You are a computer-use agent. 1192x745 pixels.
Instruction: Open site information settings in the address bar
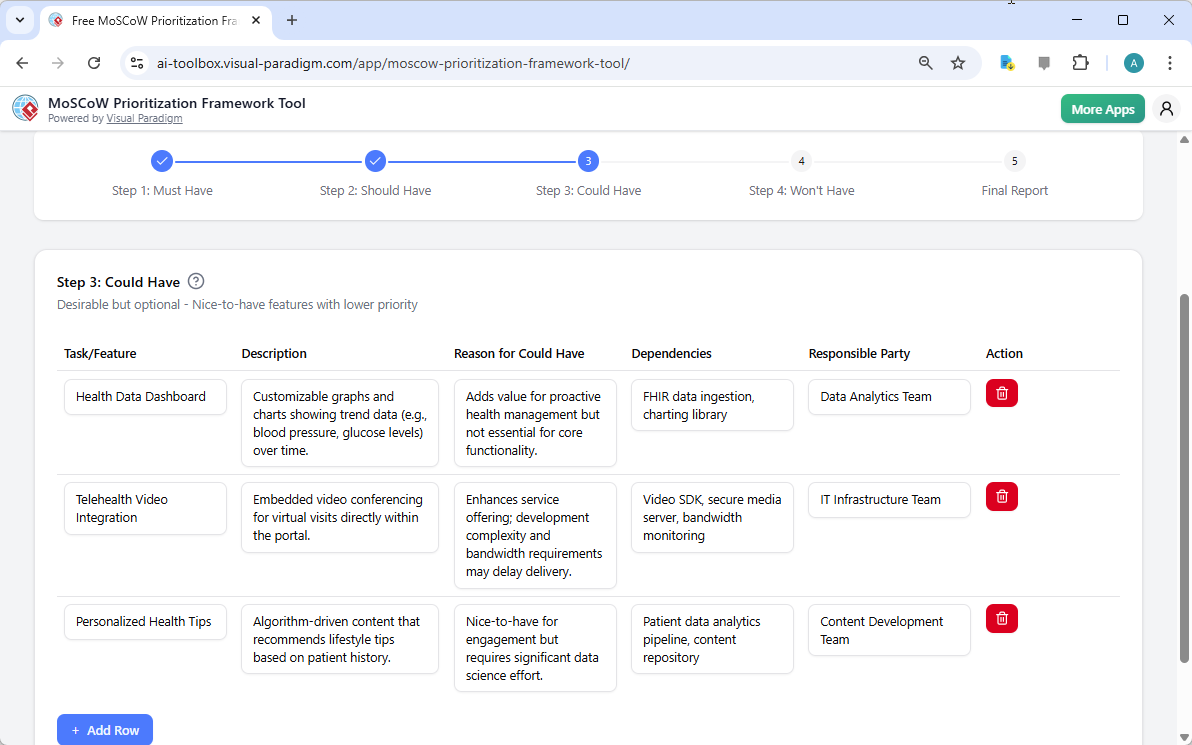point(136,62)
